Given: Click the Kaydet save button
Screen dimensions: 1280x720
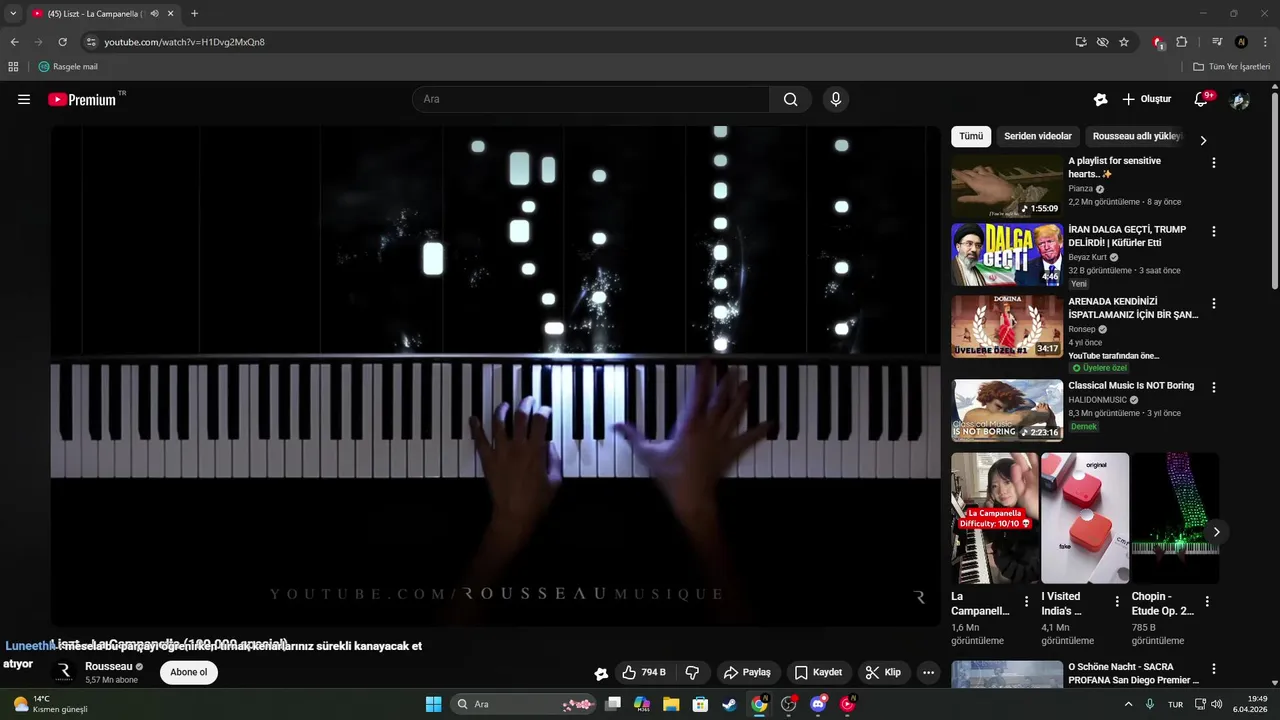Looking at the screenshot, I should point(818,672).
